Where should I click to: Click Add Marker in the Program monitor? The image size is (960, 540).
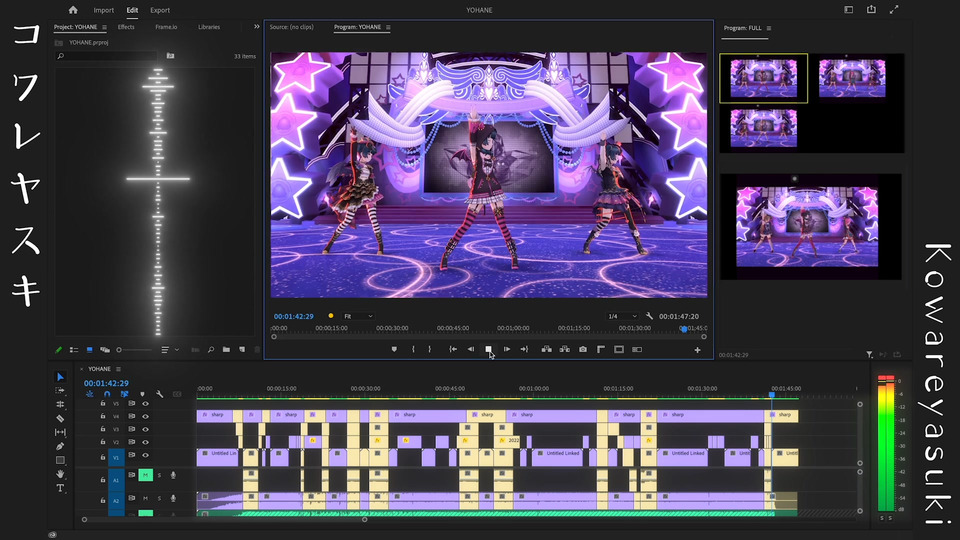pos(394,349)
